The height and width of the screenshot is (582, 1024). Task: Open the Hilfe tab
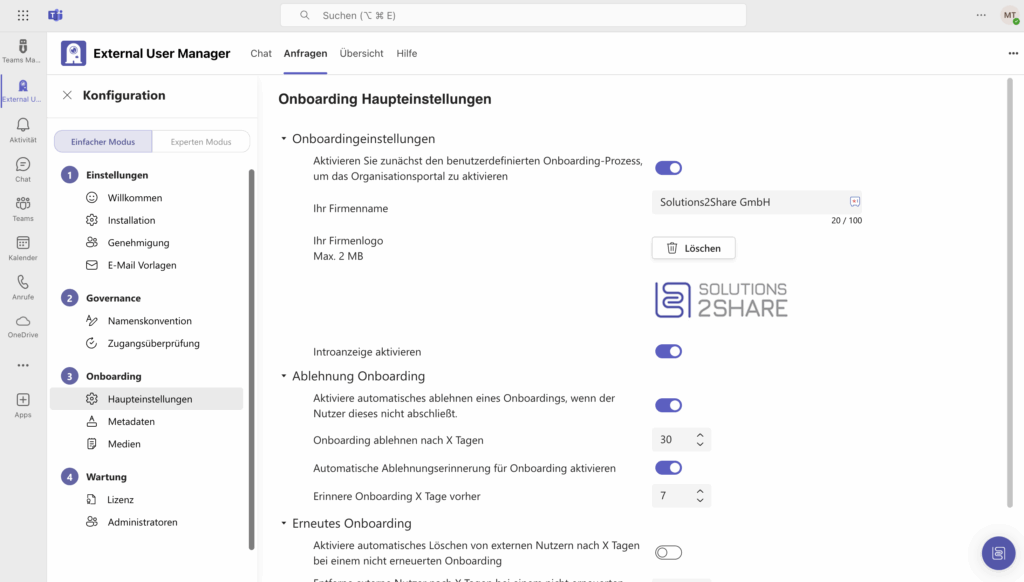tap(406, 54)
